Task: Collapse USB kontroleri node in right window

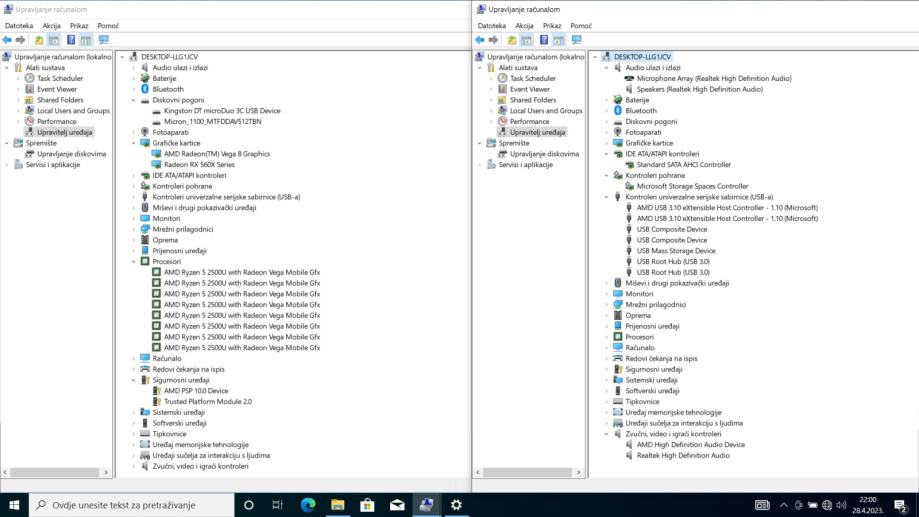Action: pyautogui.click(x=607, y=197)
